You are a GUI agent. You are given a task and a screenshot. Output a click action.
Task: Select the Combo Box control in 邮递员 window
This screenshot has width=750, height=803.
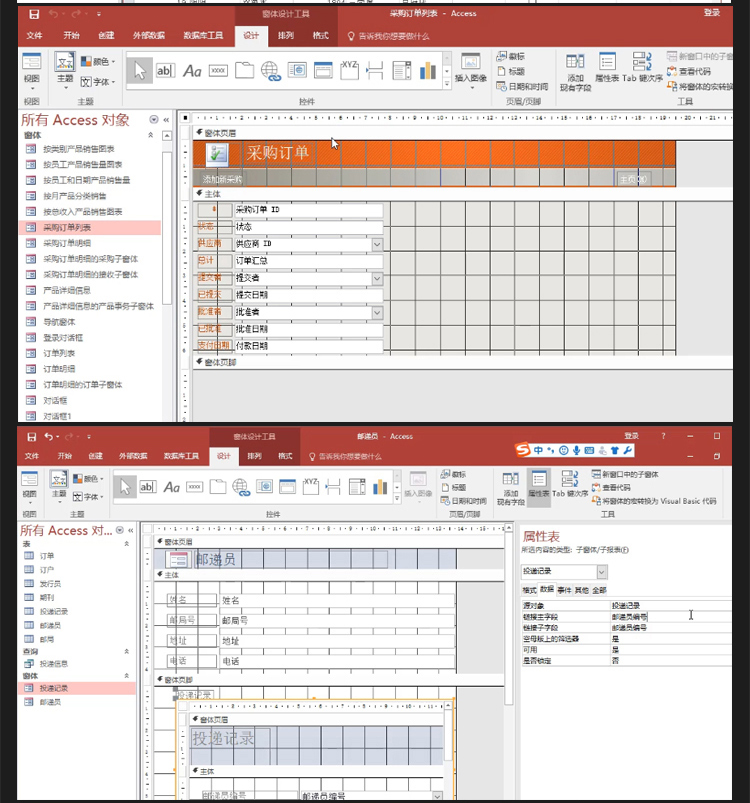(x=357, y=487)
